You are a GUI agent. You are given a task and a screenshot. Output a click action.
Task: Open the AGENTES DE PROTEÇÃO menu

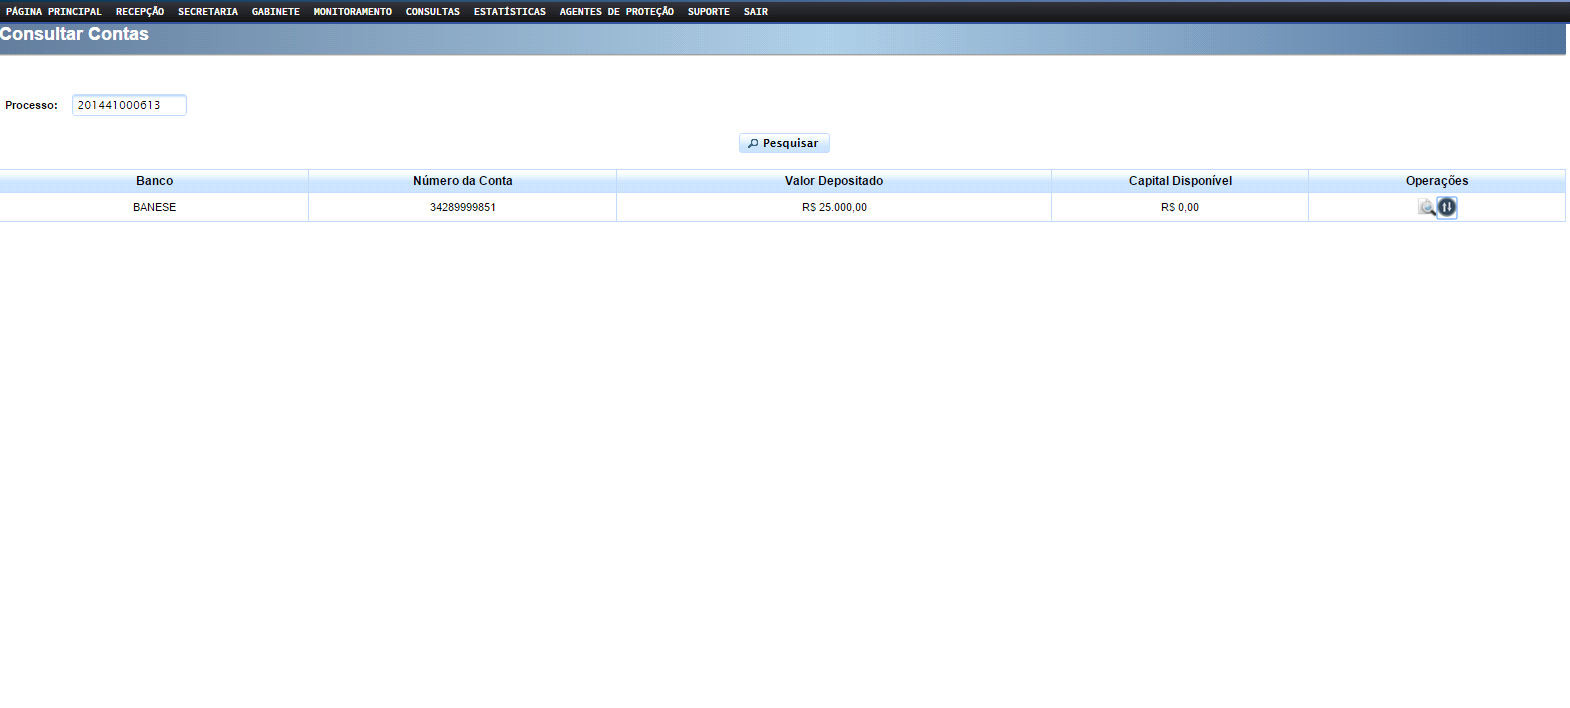pos(617,12)
